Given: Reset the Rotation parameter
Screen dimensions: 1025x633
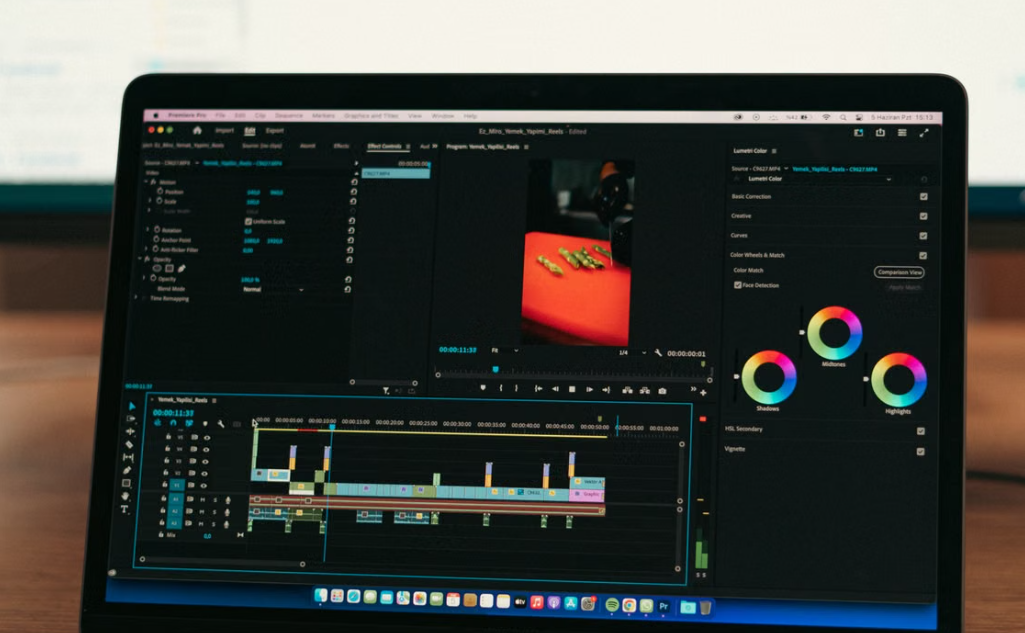Looking at the screenshot, I should [x=351, y=230].
